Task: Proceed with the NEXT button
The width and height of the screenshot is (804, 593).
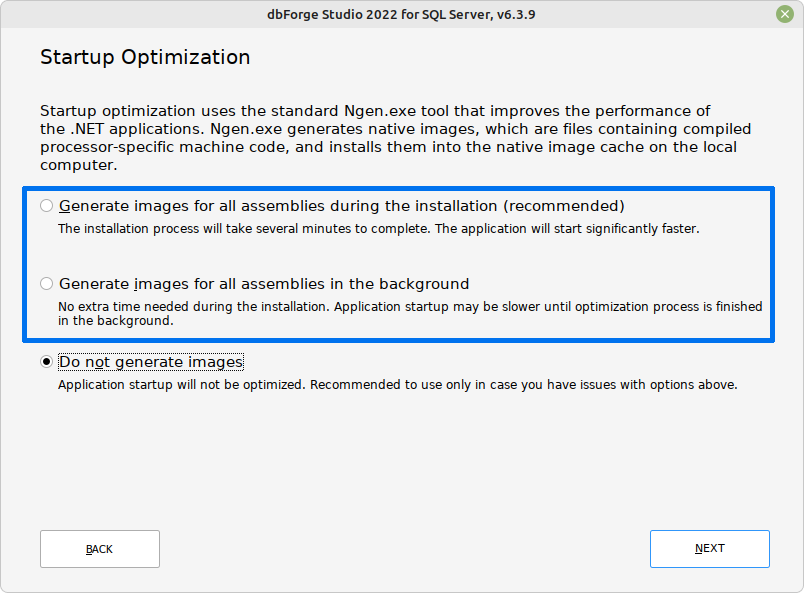Action: [x=710, y=549]
